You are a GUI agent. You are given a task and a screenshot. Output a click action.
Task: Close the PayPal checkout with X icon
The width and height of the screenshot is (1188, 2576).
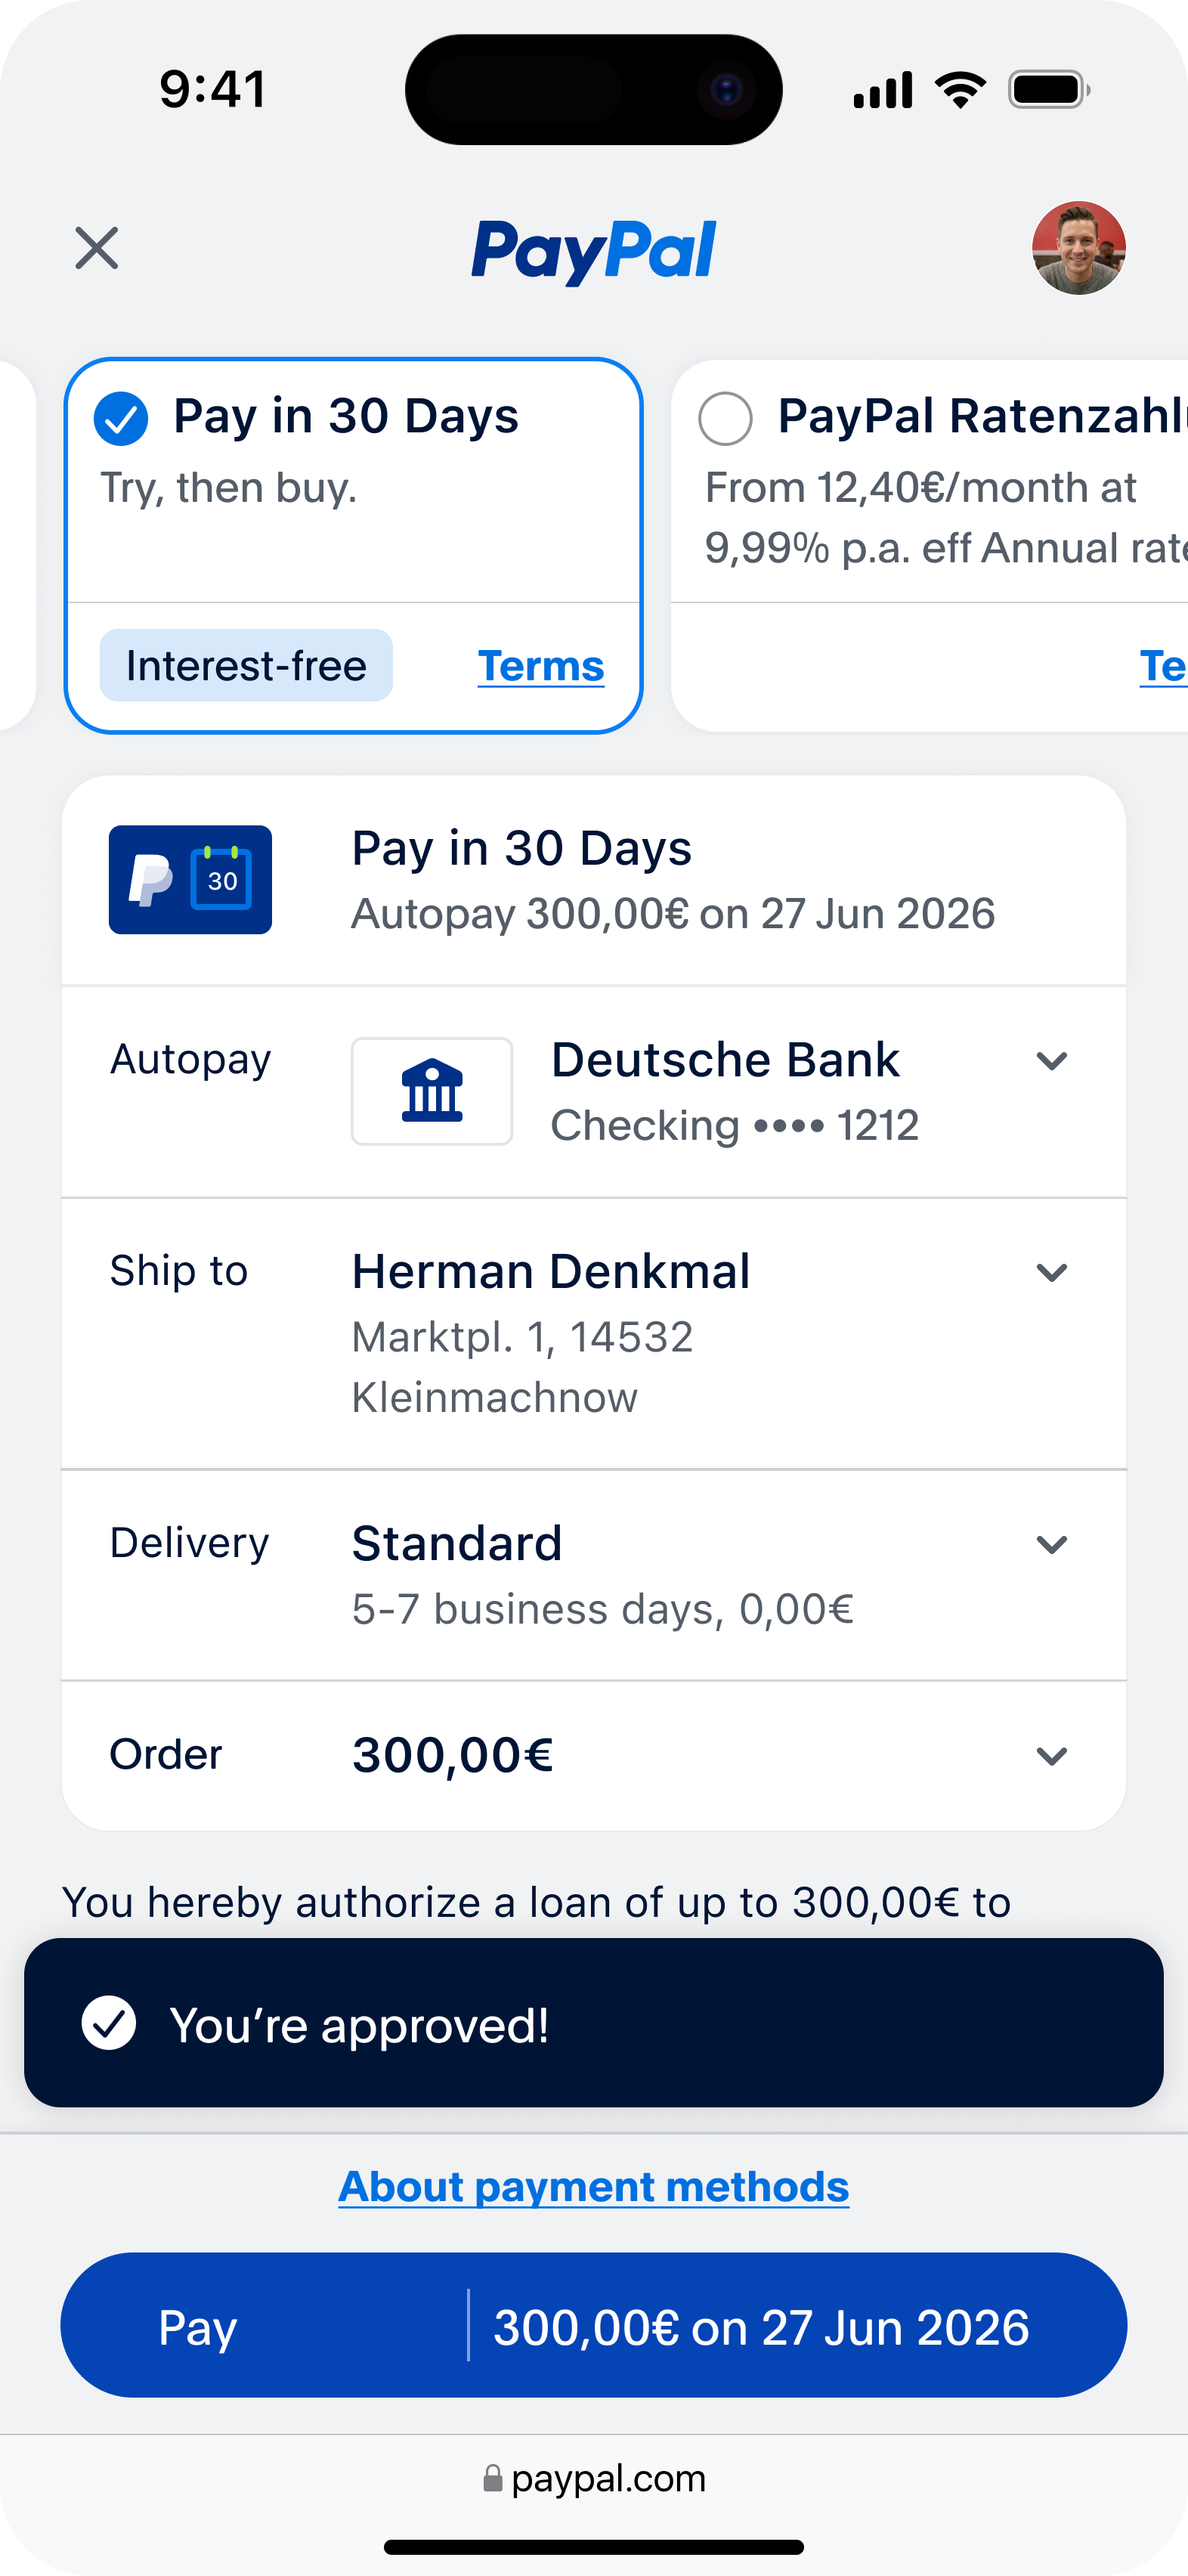97,248
